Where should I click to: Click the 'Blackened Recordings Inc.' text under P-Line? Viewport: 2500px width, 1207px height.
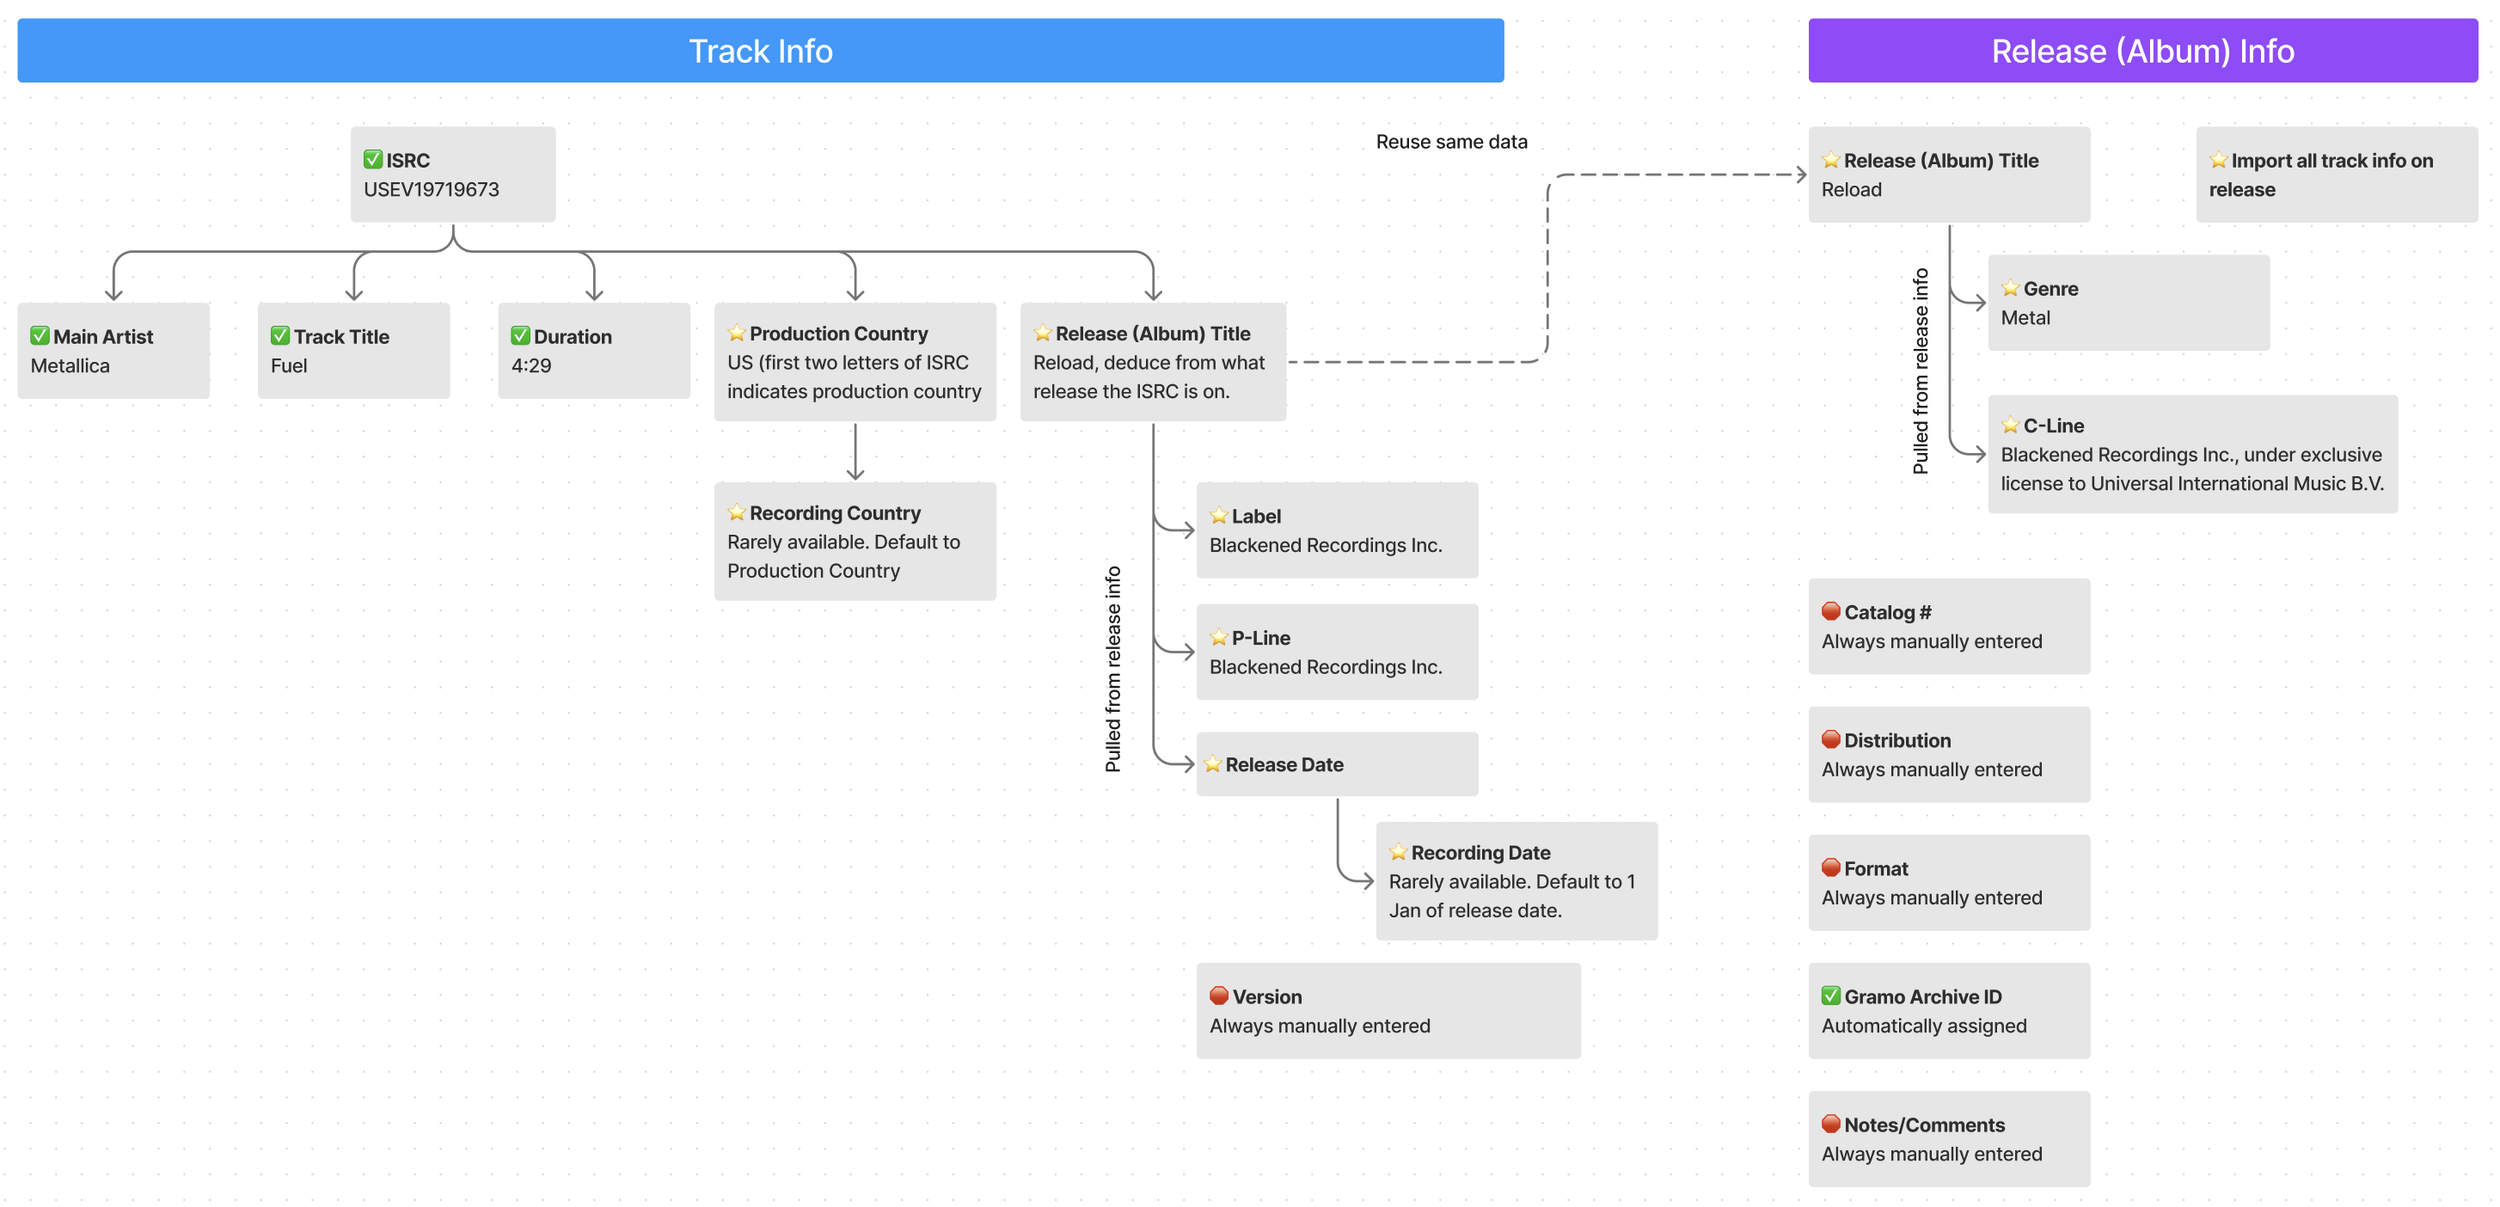coord(1326,666)
